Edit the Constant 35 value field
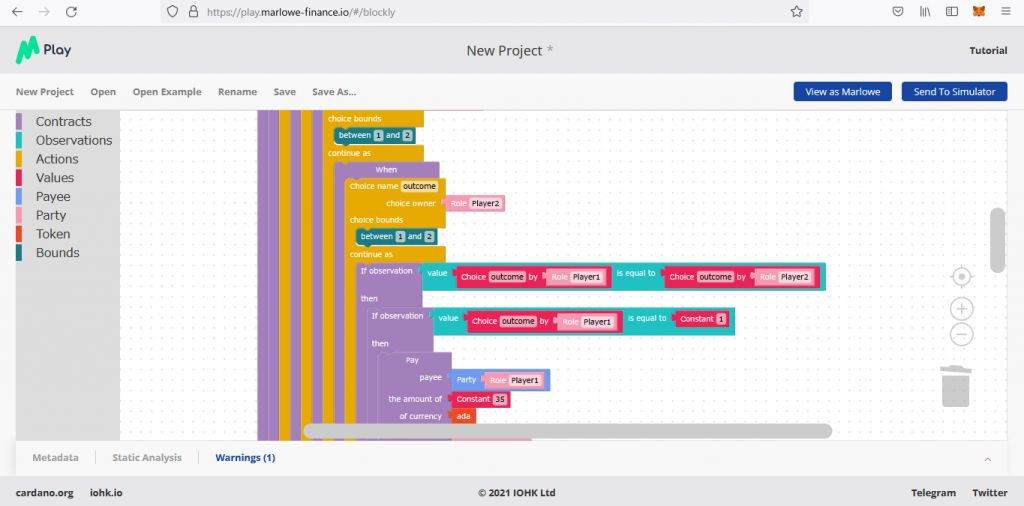Viewport: 1024px width, 506px height. pyautogui.click(x=500, y=399)
